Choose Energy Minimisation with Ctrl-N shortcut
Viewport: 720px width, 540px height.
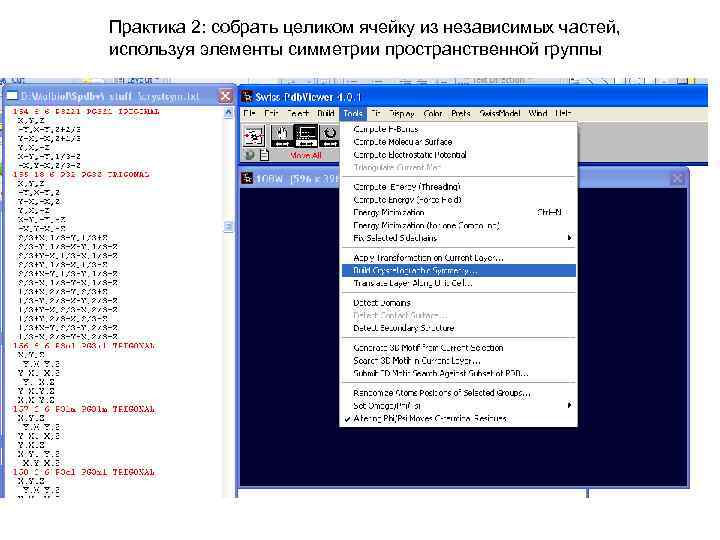(x=459, y=213)
